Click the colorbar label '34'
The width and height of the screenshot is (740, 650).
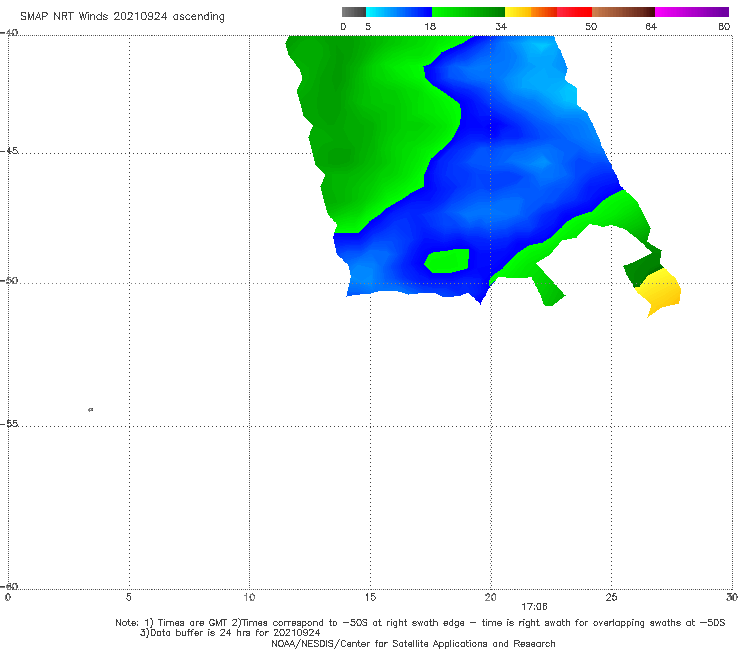(x=501, y=26)
